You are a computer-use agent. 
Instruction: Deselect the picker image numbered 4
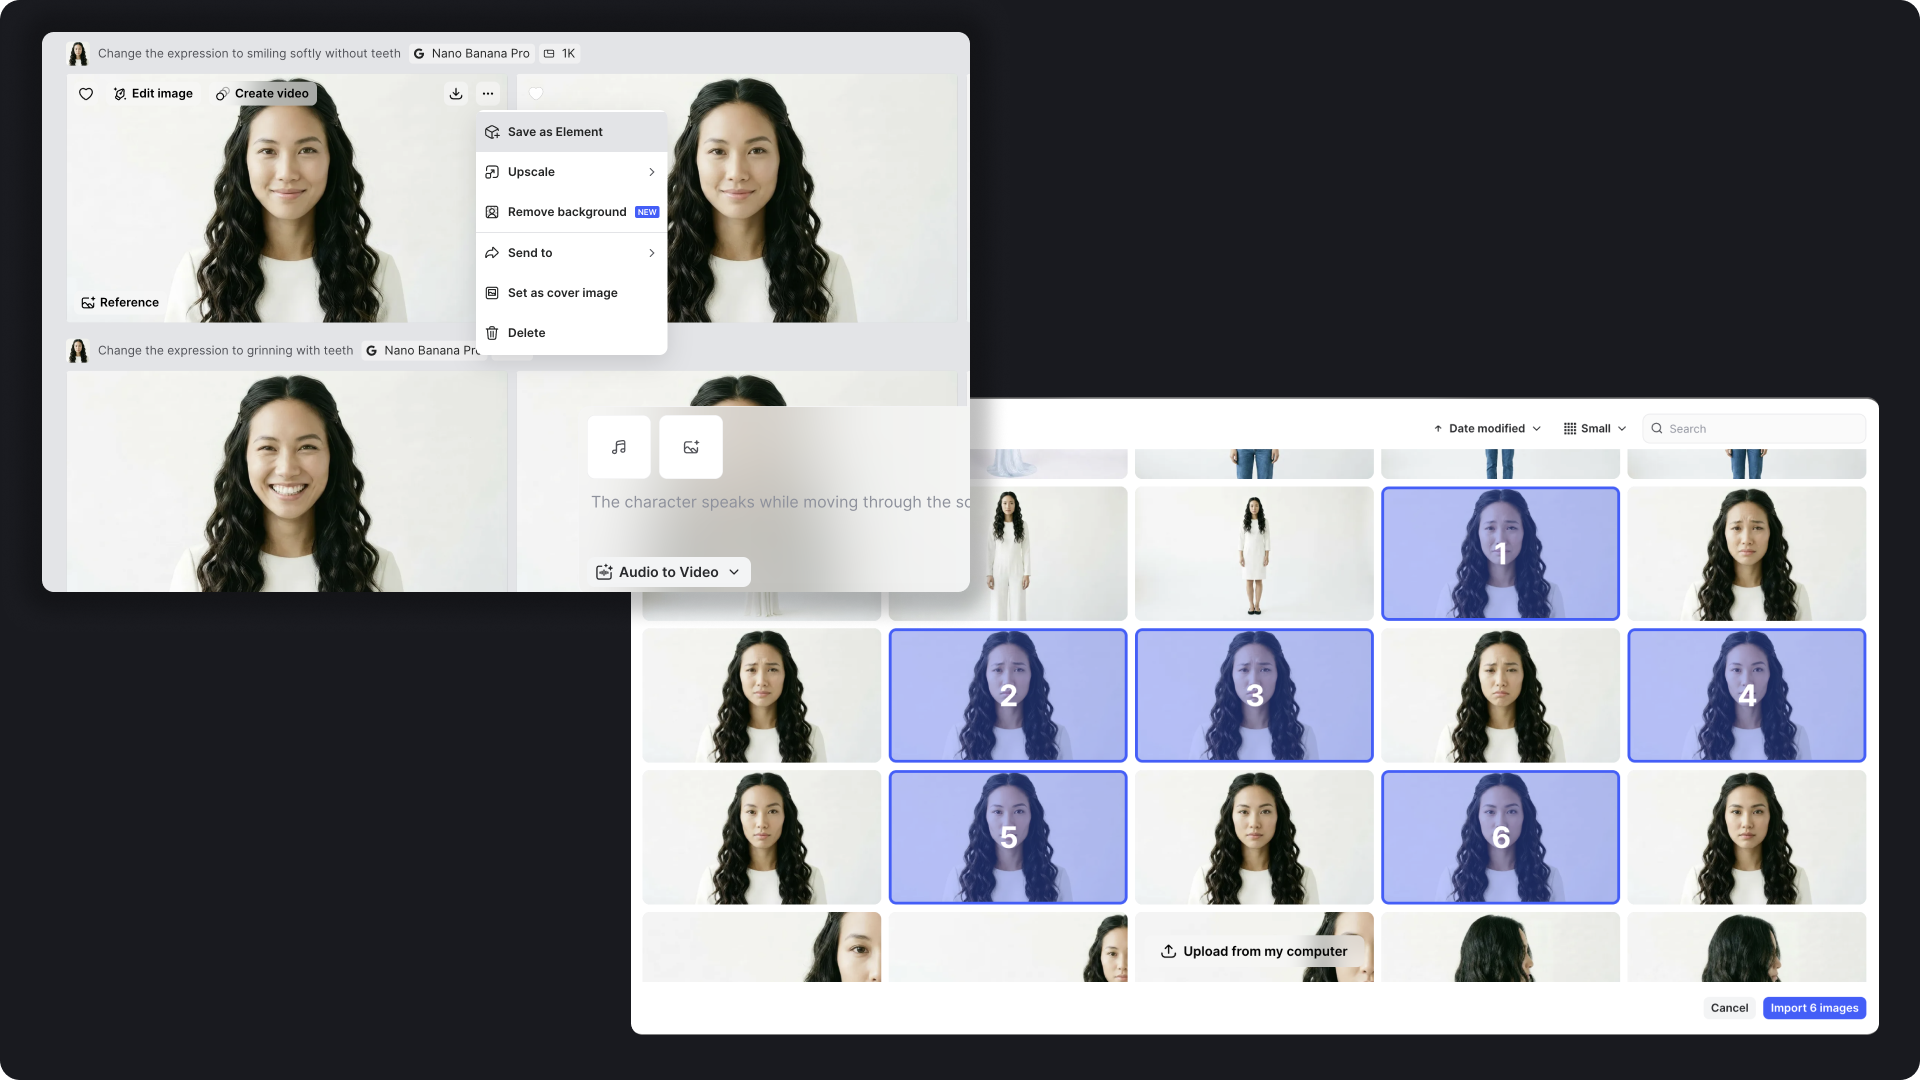coord(1746,696)
